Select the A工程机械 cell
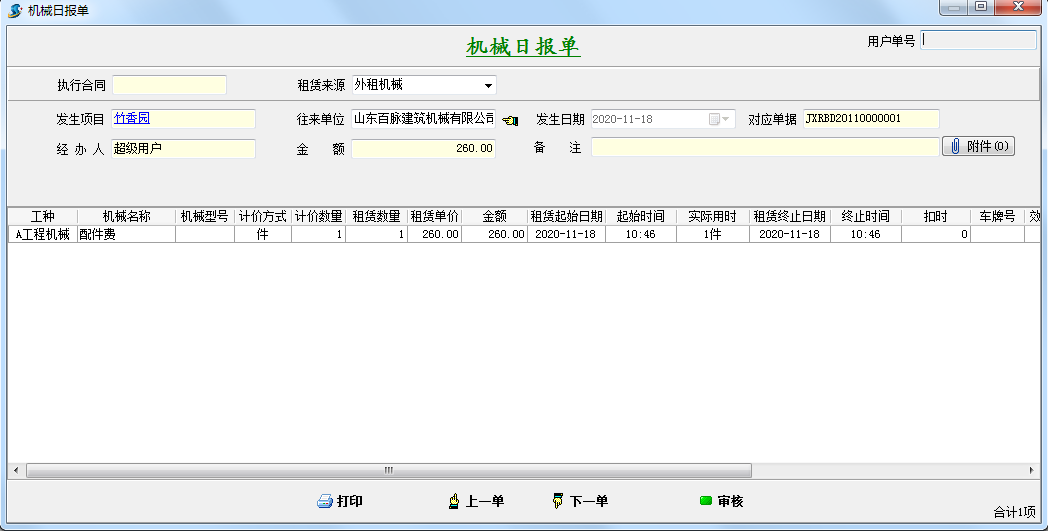 [43, 234]
